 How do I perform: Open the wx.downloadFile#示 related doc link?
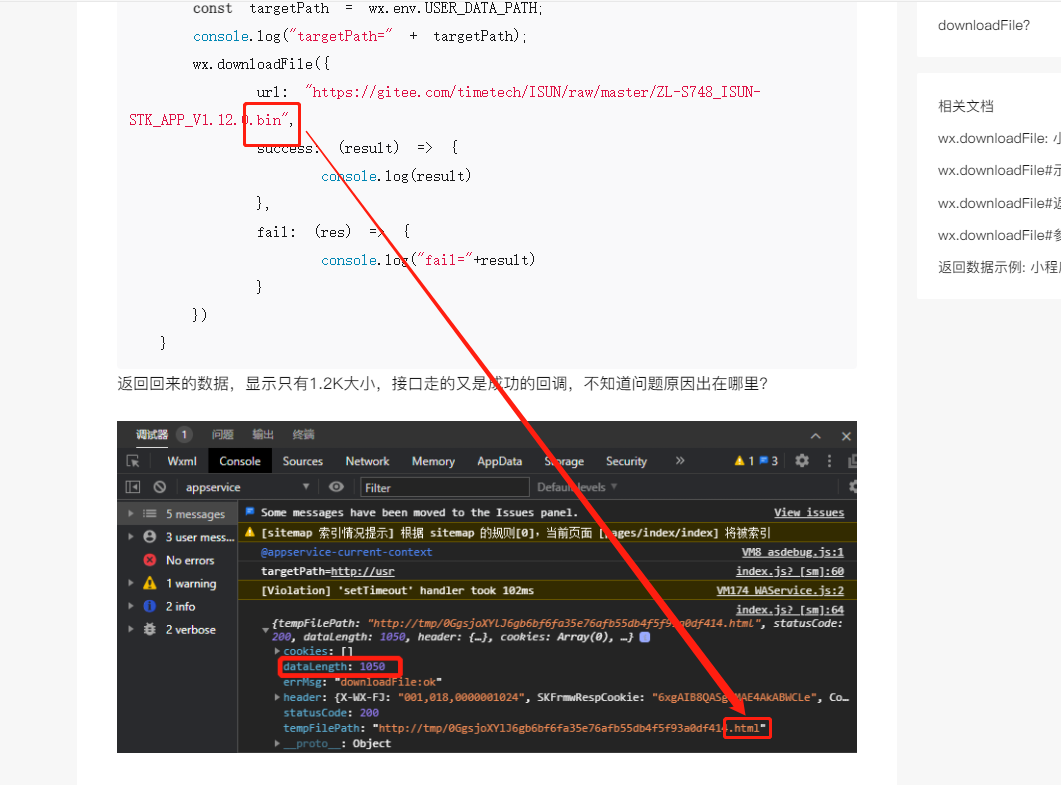click(999, 170)
